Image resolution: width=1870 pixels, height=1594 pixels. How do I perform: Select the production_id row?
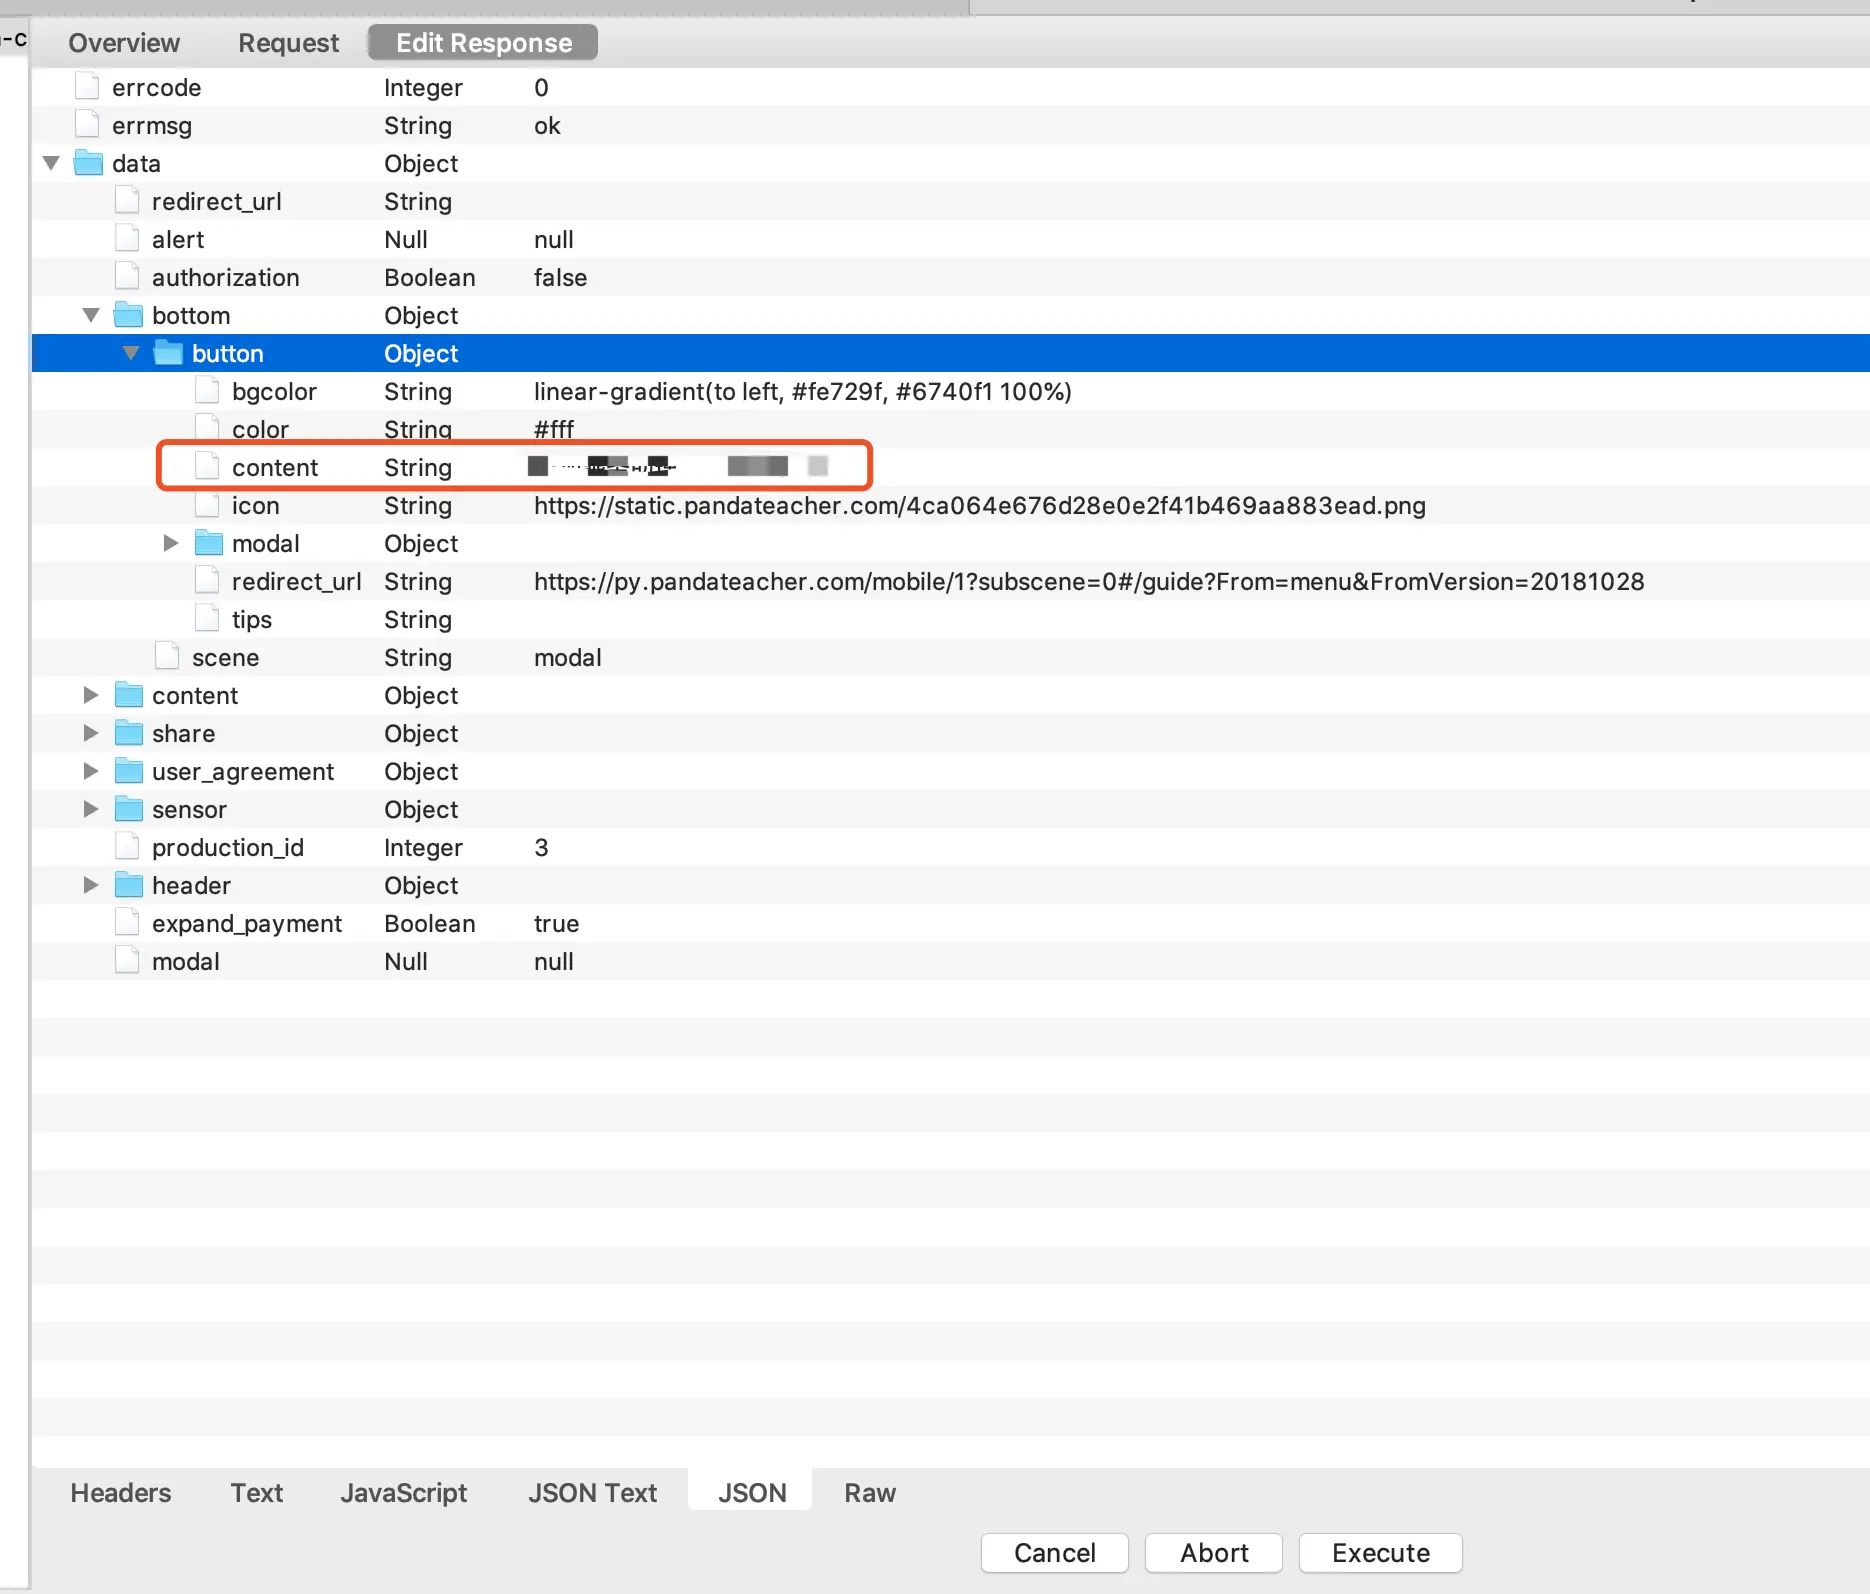click(x=951, y=847)
